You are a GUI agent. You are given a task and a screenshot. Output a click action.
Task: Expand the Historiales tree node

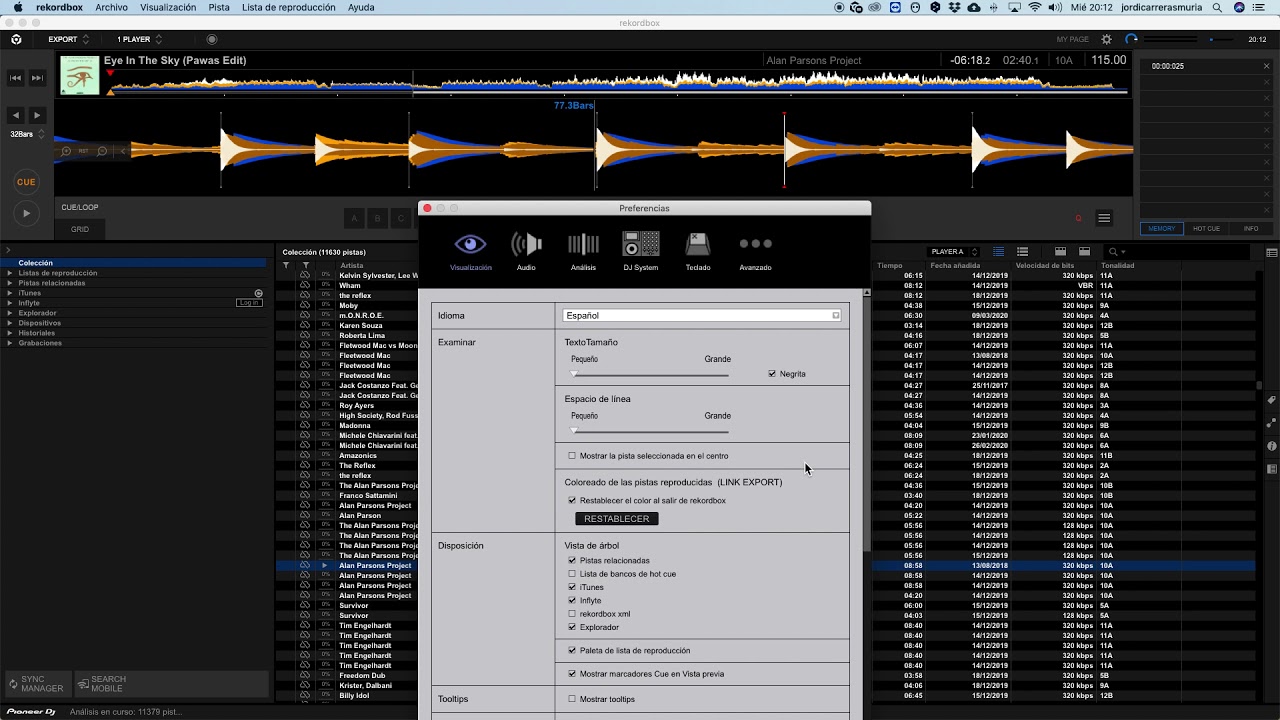click(10, 333)
